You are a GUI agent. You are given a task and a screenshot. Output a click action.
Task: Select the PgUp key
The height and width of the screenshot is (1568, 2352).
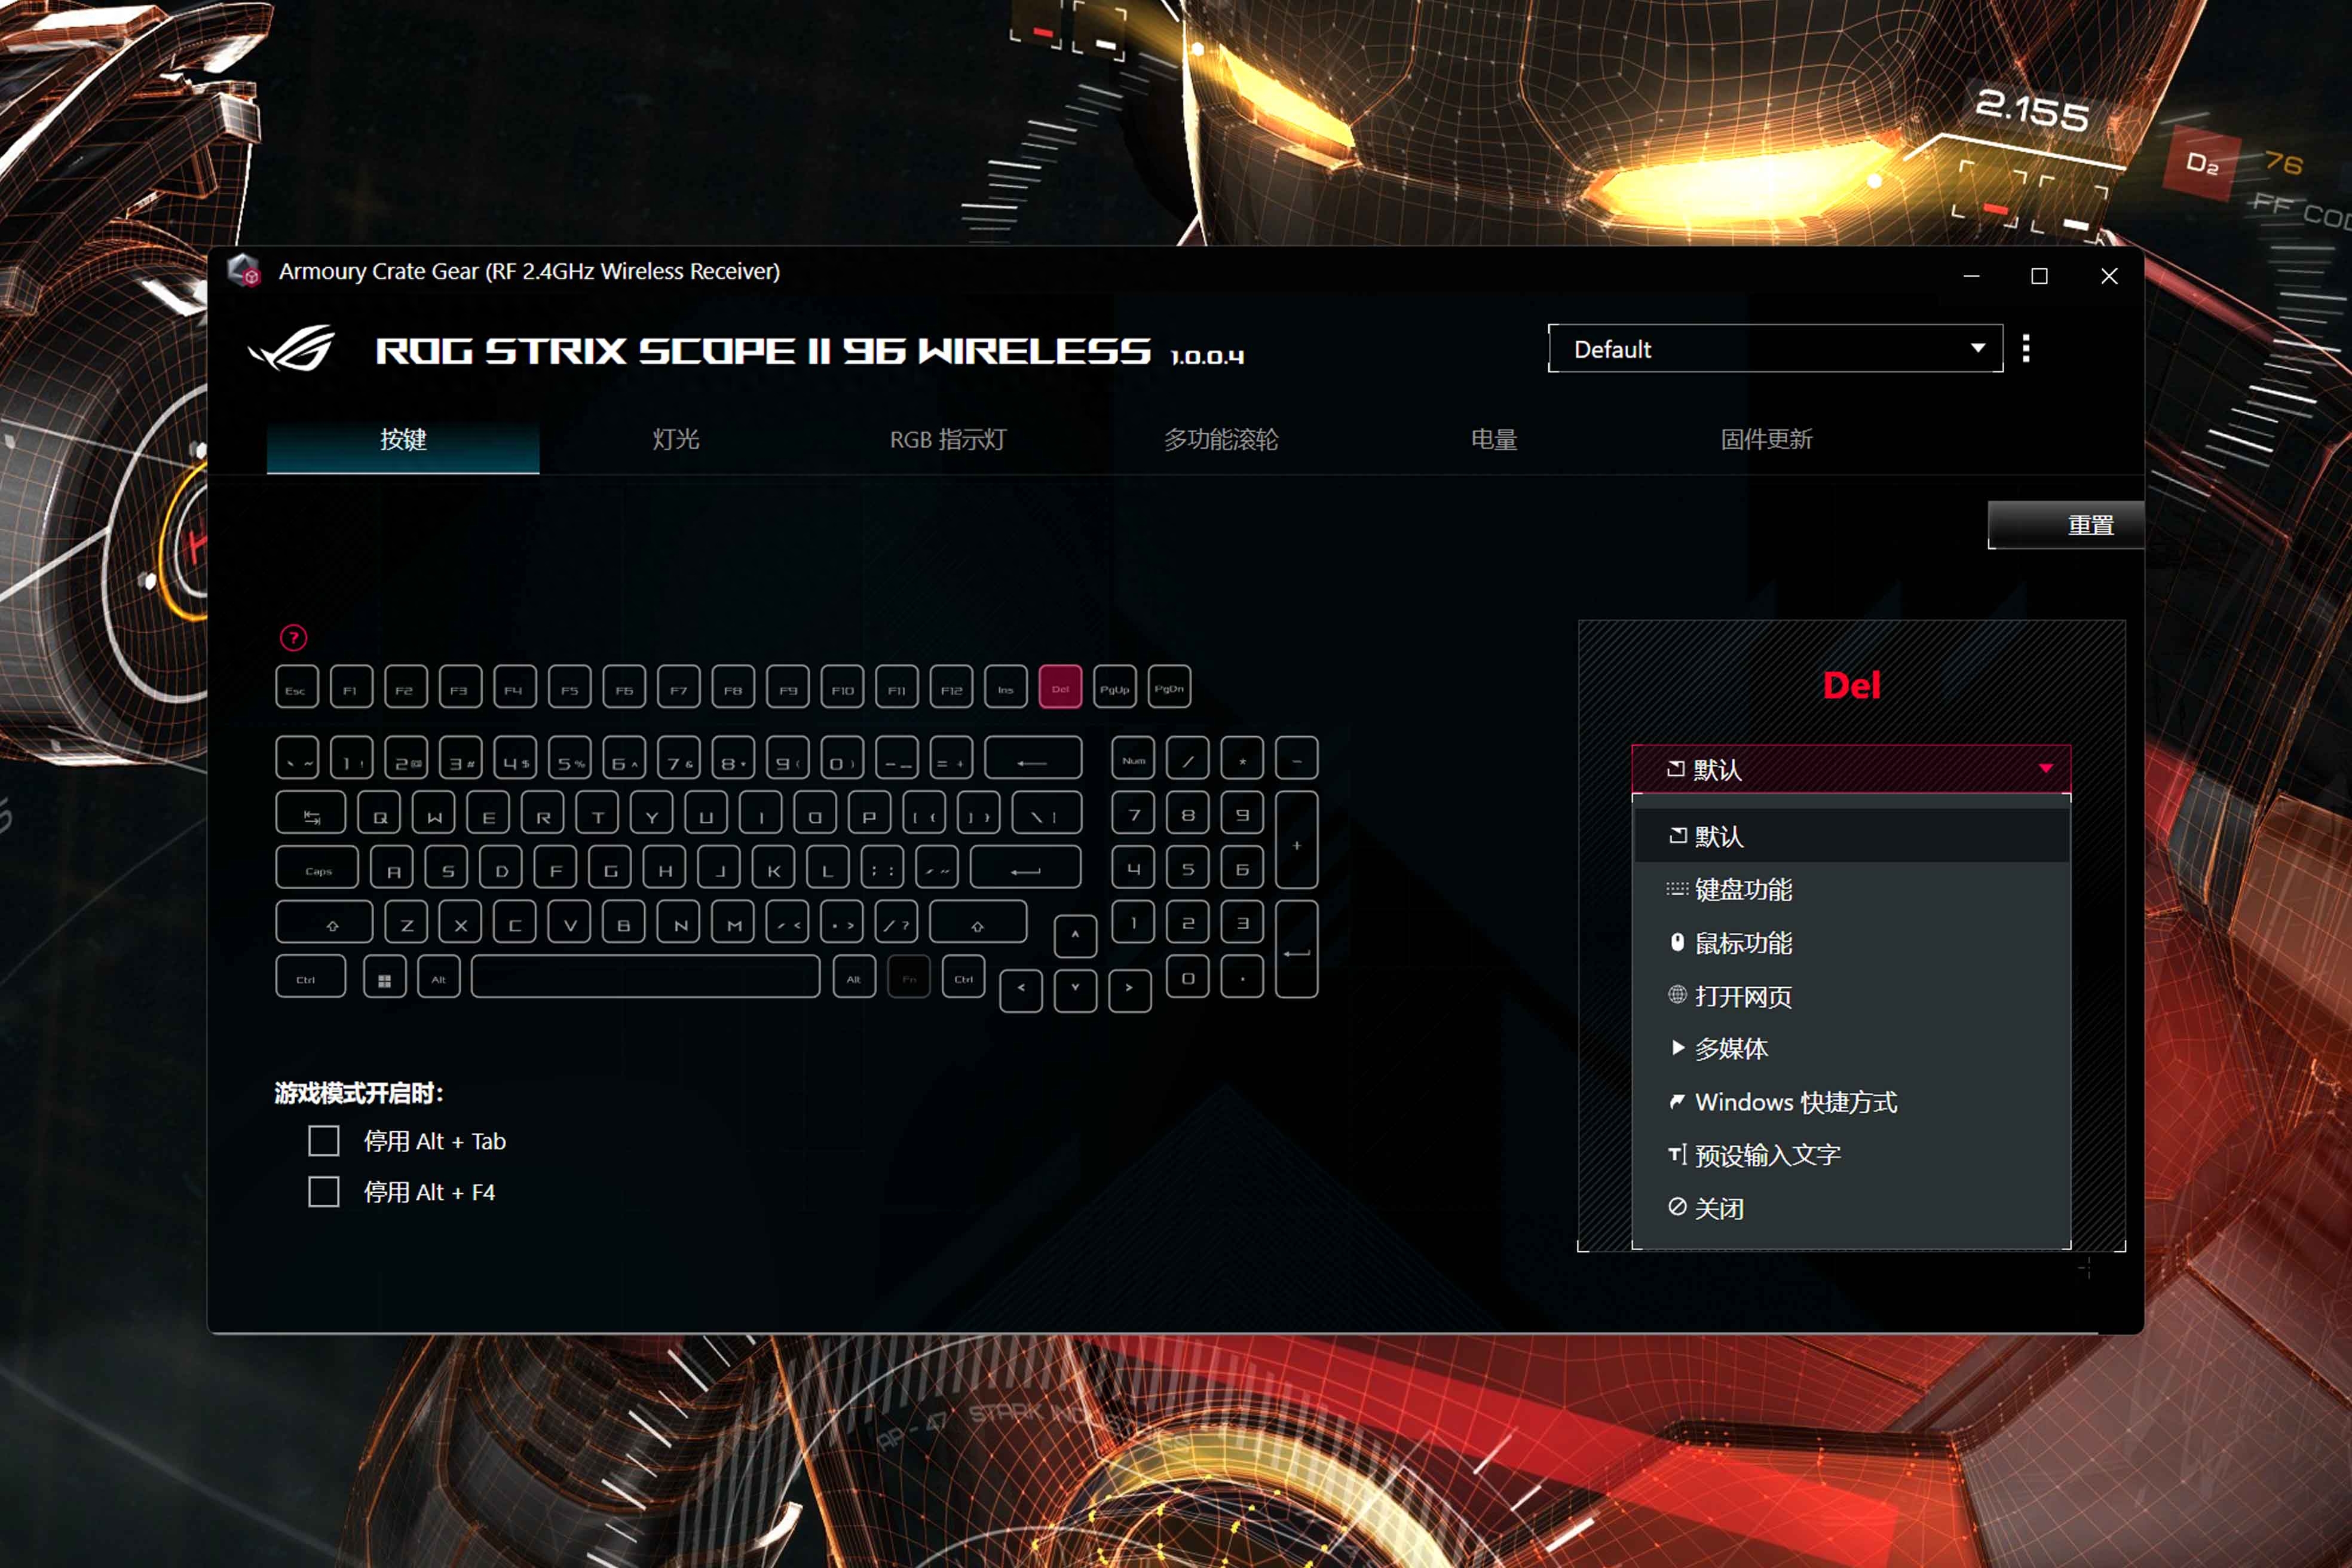(x=1115, y=688)
